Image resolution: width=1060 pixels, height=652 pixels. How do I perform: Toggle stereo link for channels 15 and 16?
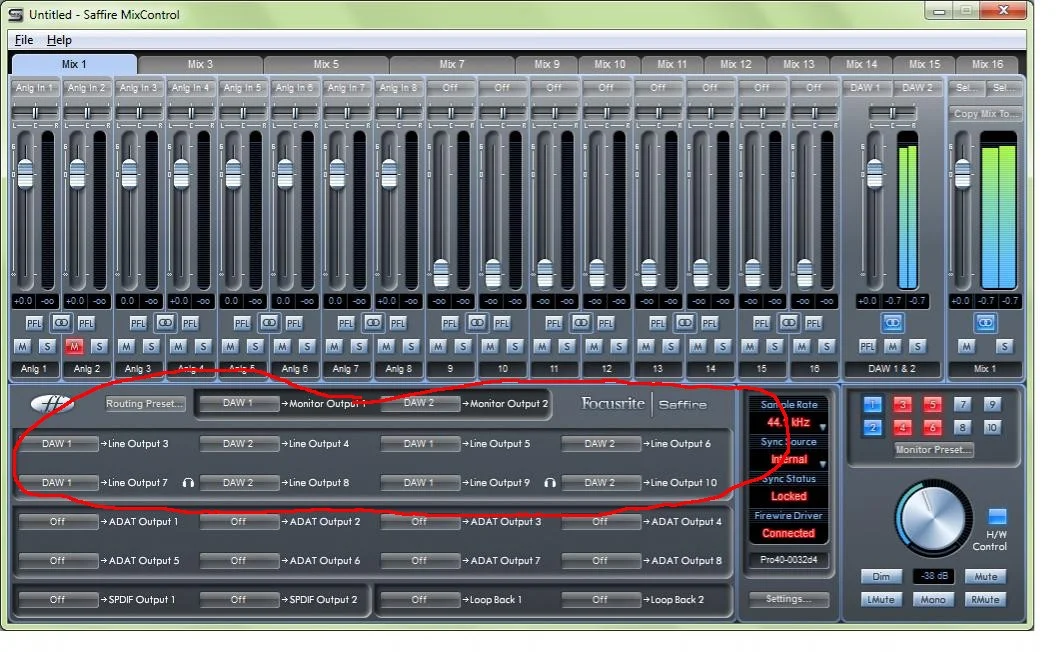tap(788, 323)
